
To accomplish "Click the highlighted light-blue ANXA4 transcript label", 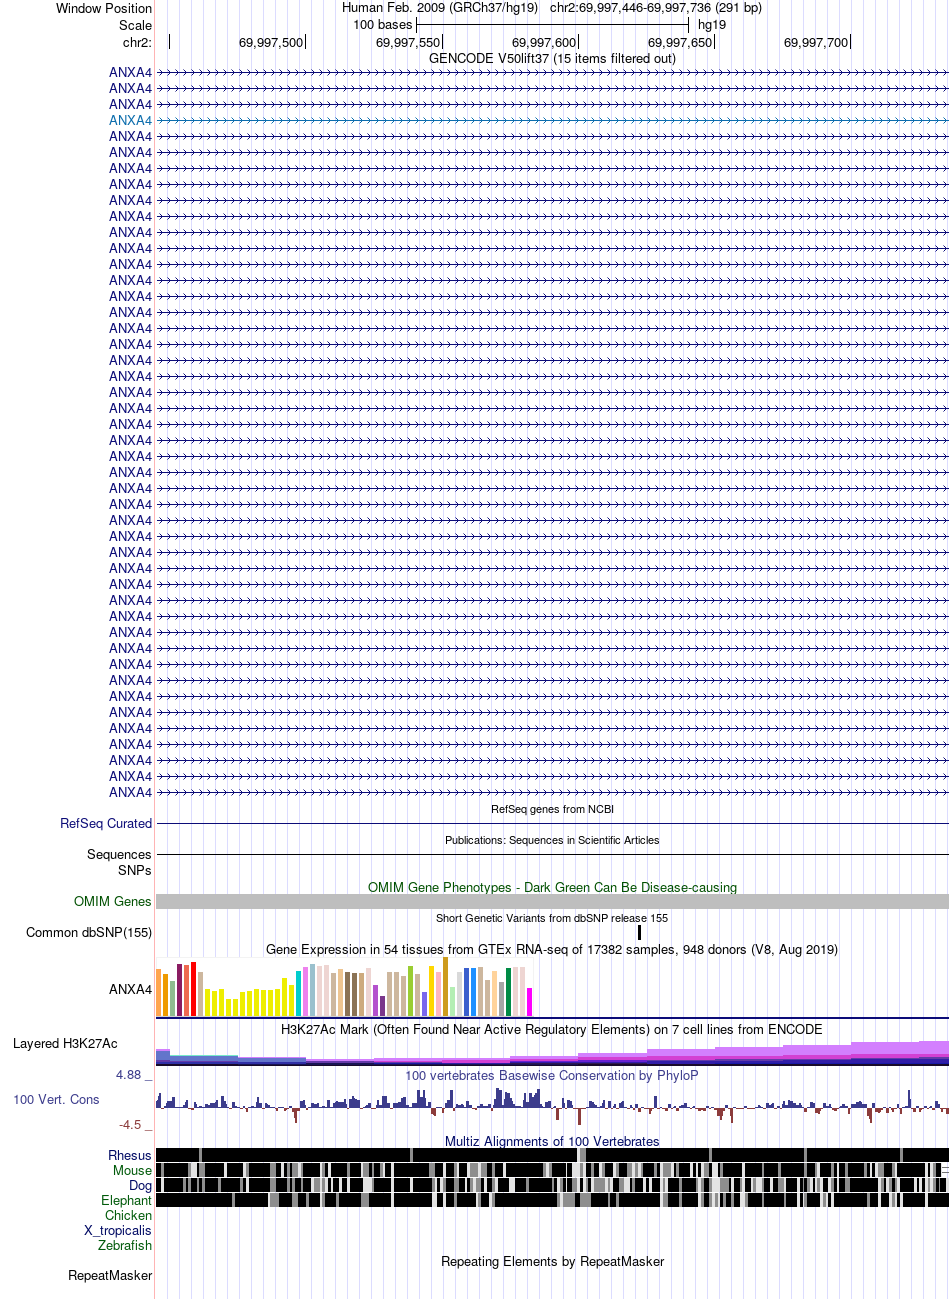I will point(131,120).
